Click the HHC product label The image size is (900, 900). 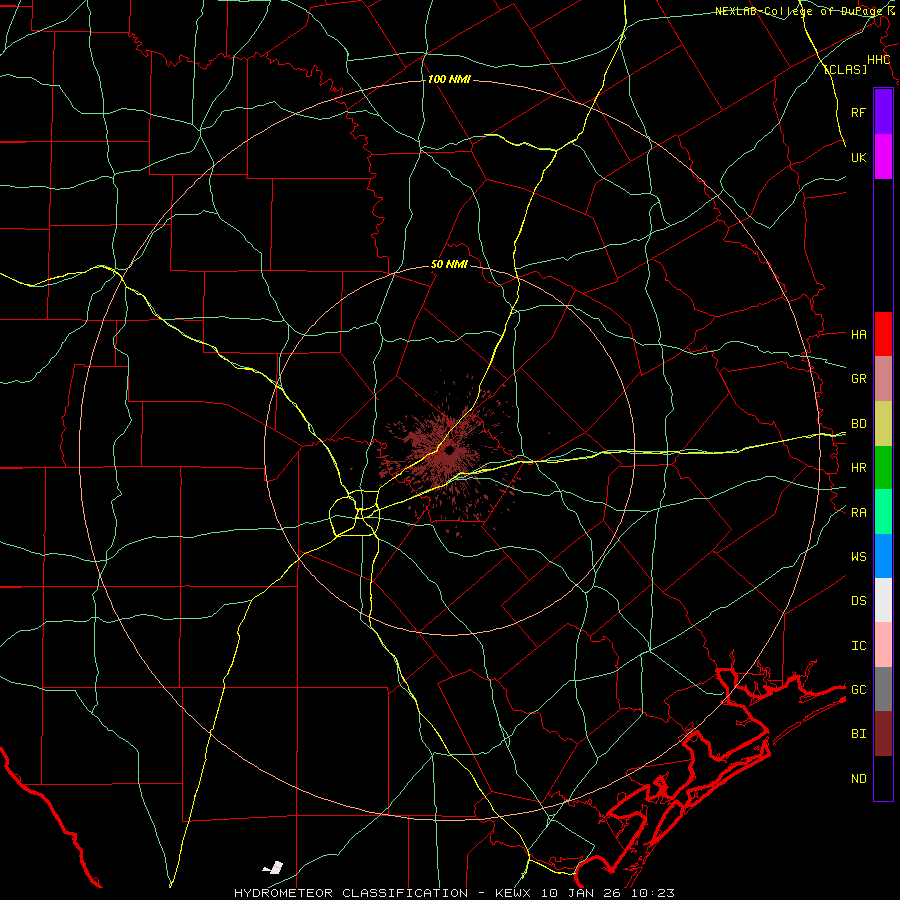click(878, 60)
